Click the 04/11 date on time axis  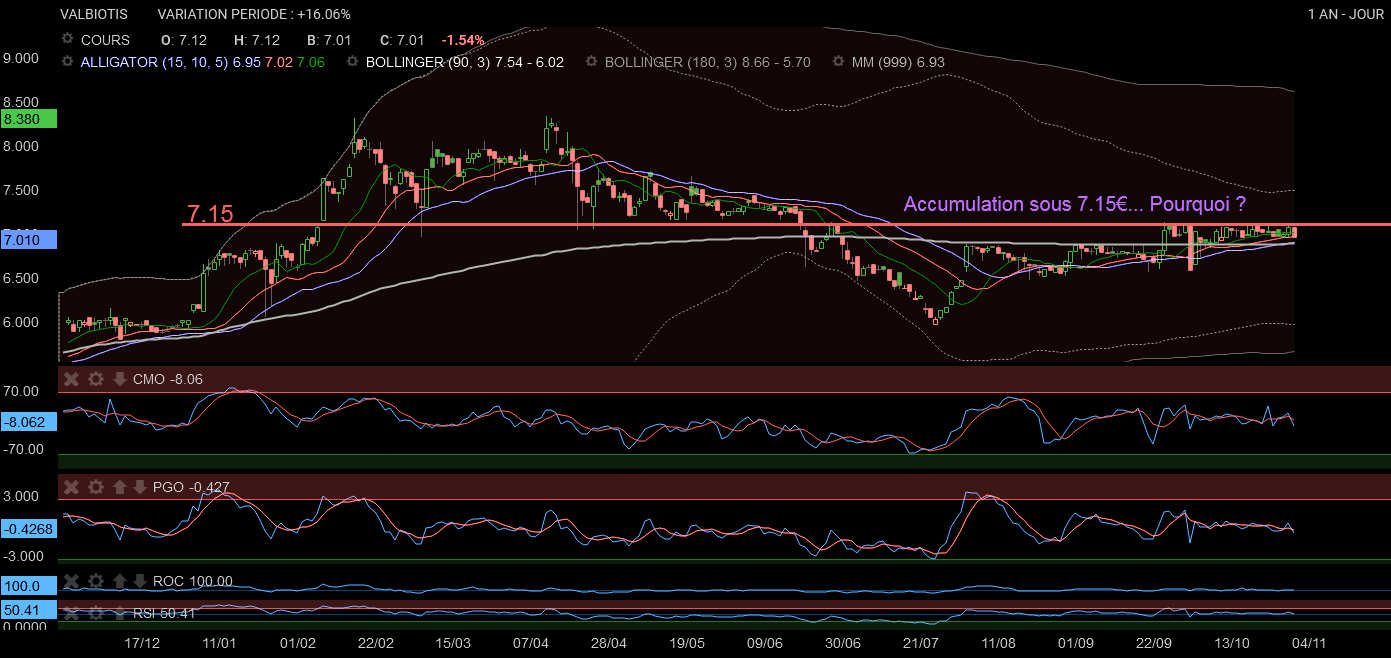coord(1309,643)
